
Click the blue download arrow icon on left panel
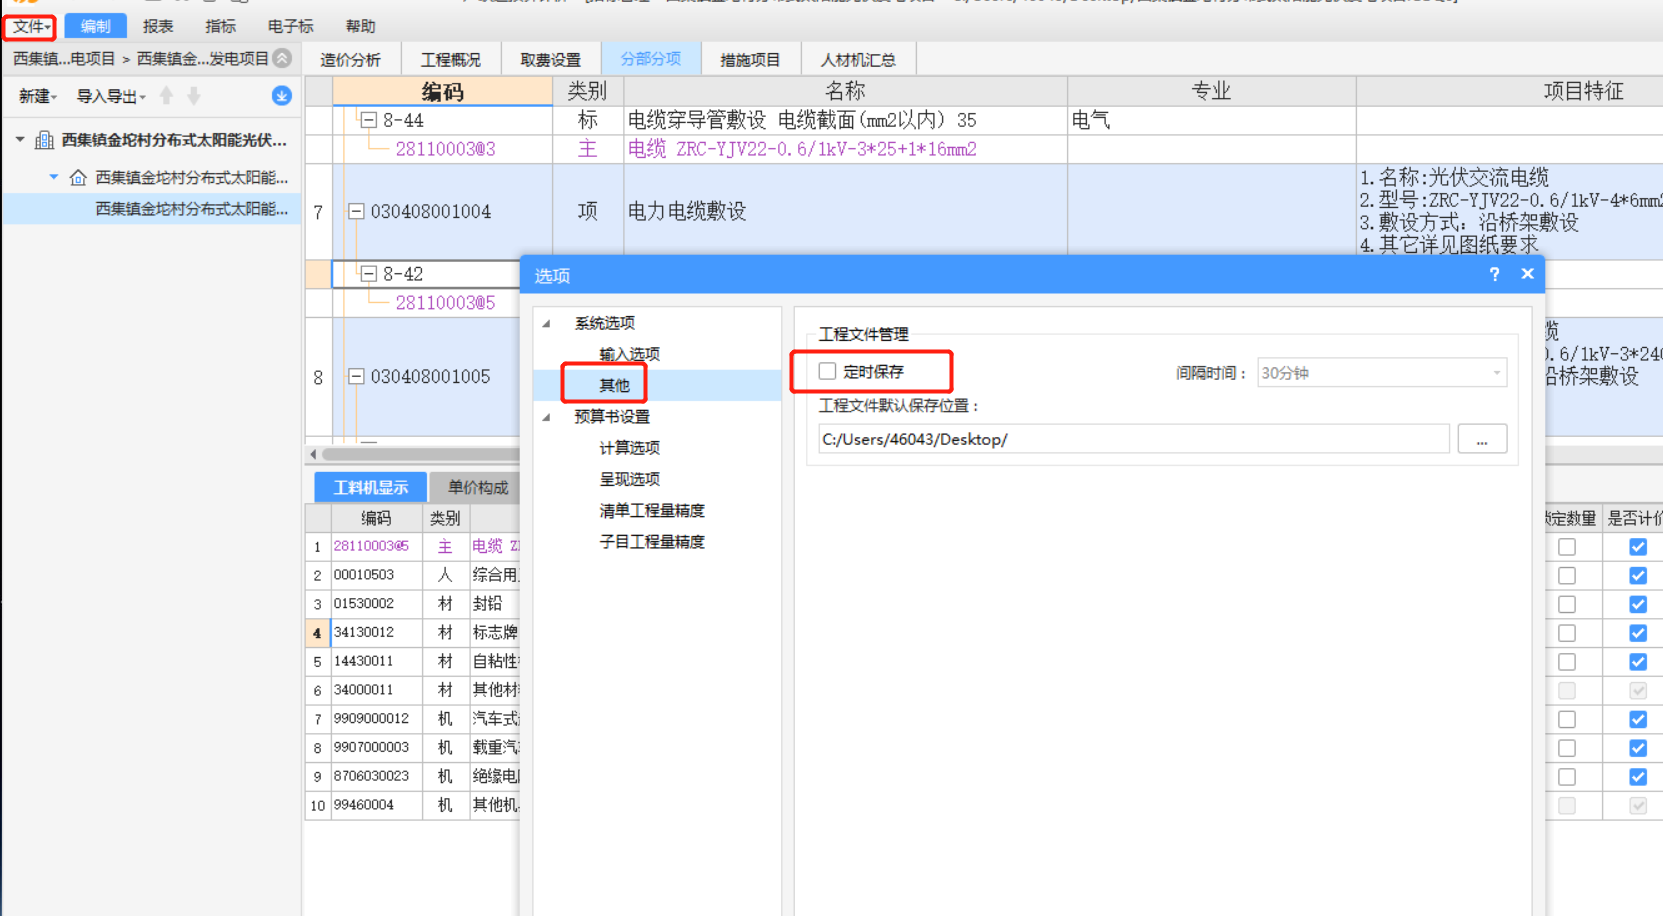tap(281, 96)
